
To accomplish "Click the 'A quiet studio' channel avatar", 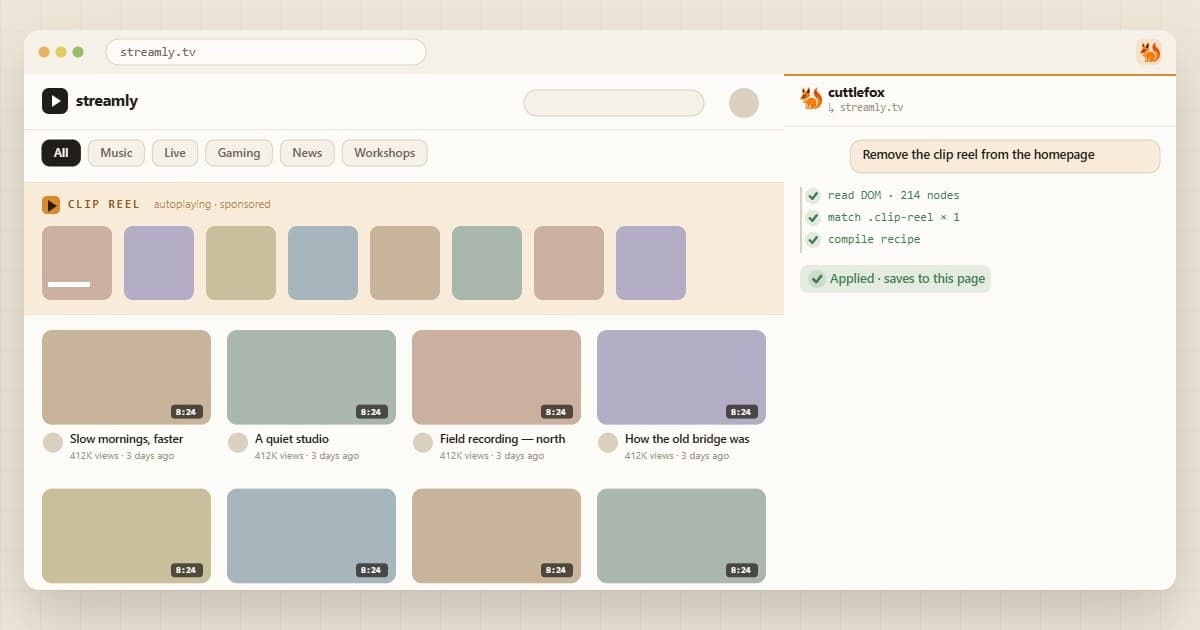I will pos(238,442).
